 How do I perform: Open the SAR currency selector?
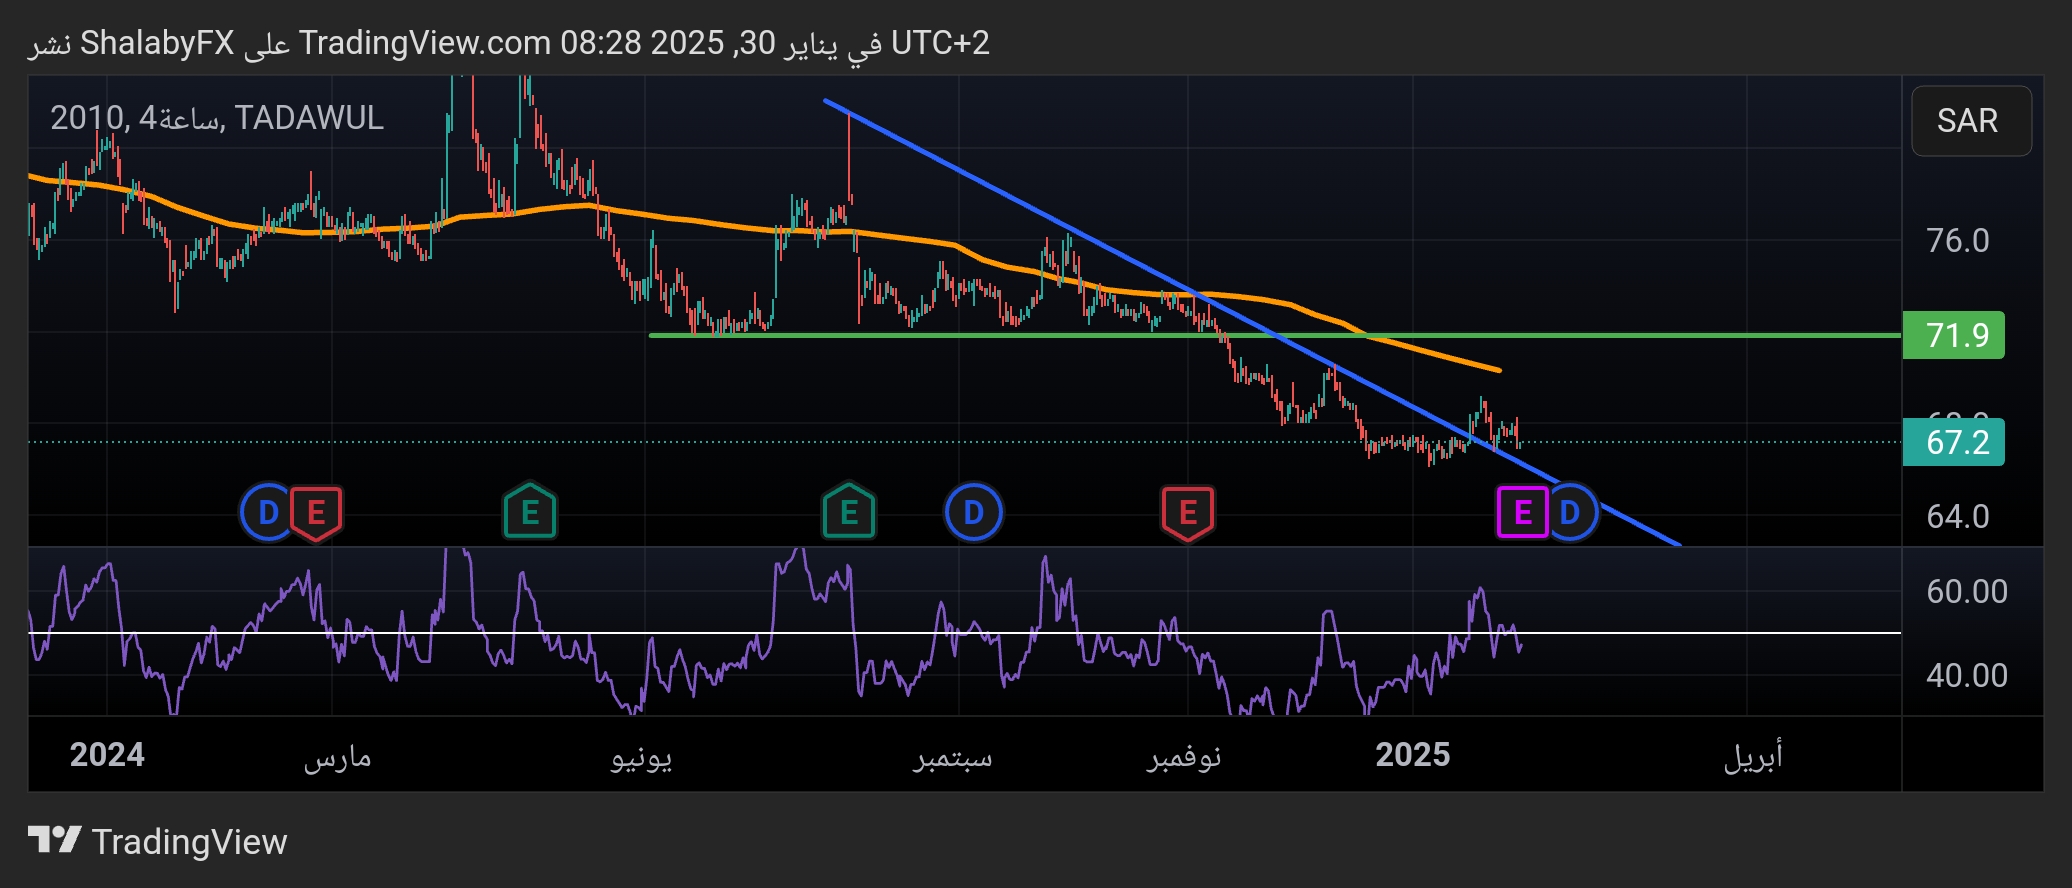[x=1970, y=121]
